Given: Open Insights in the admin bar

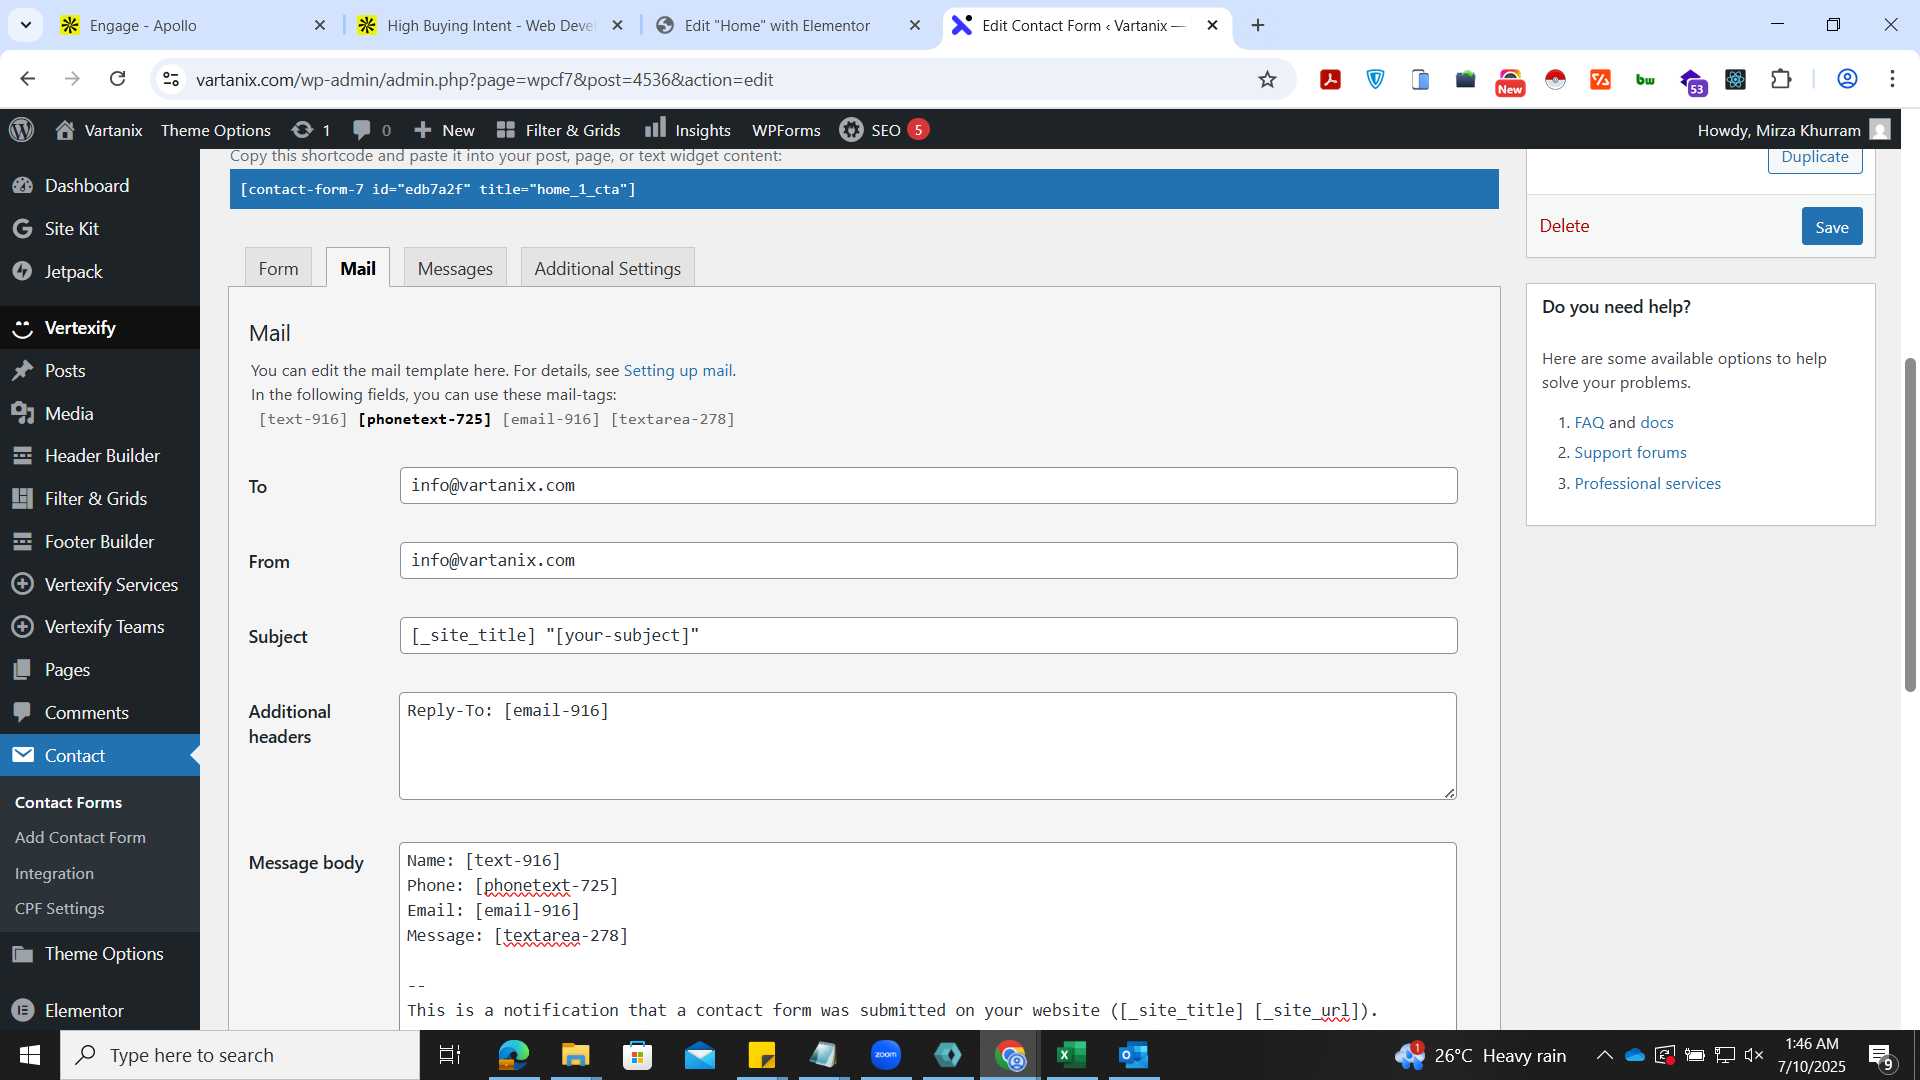Looking at the screenshot, I should click(688, 130).
